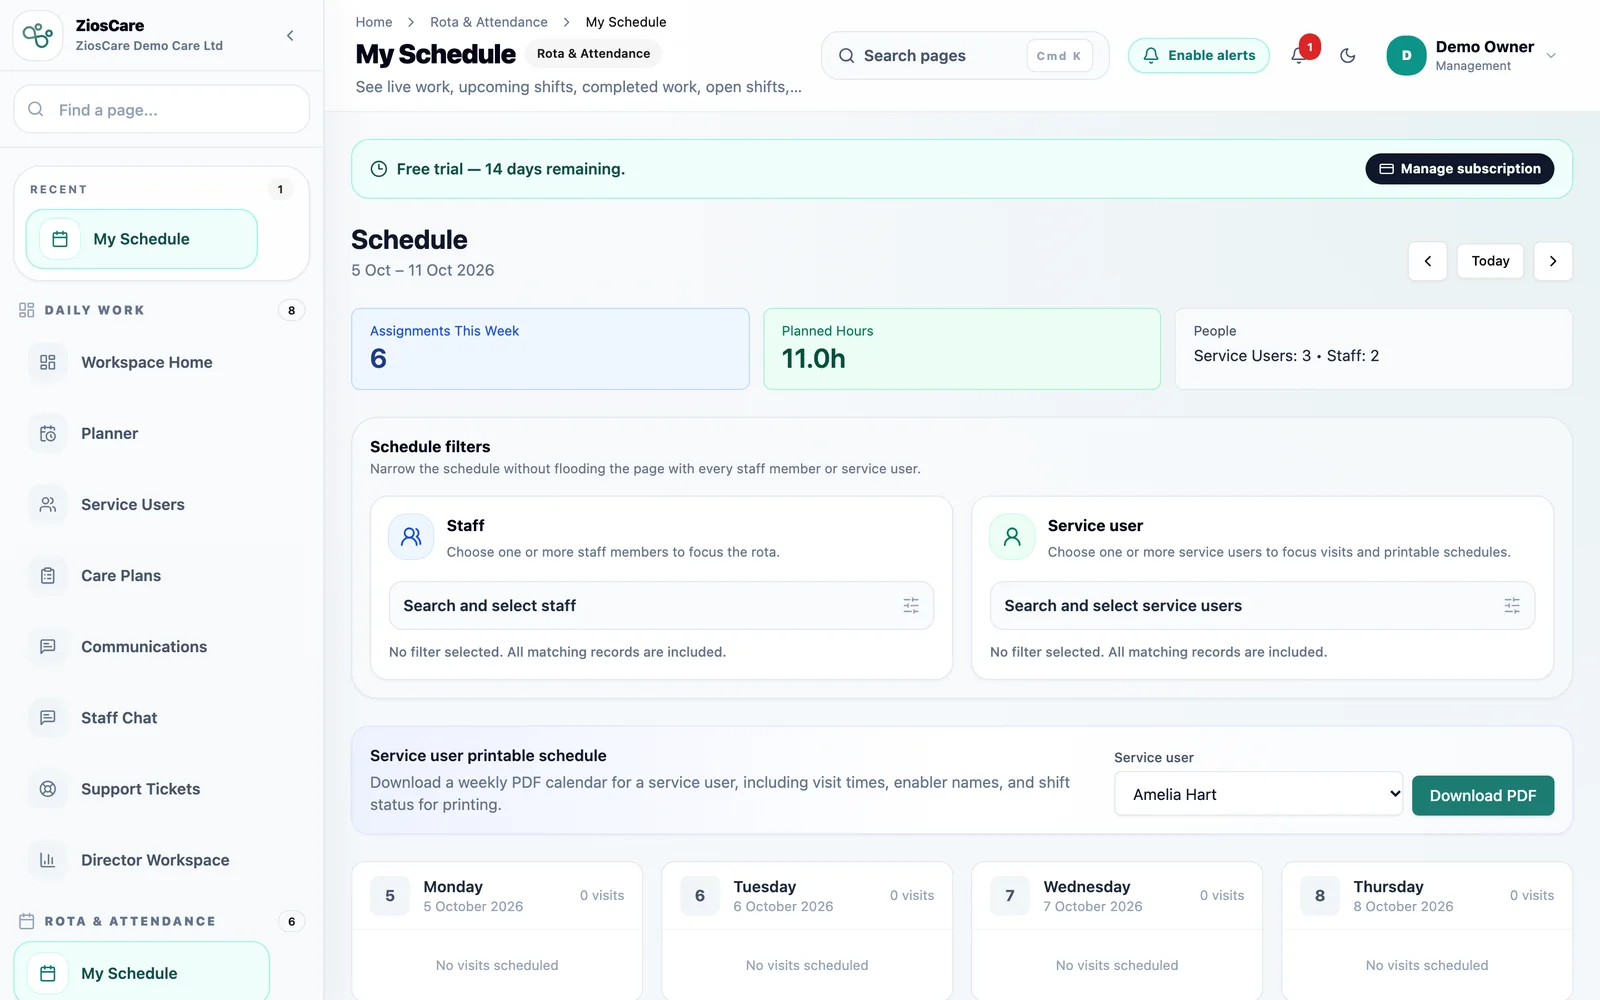Go to previous week arrow
This screenshot has height=1000, width=1600.
1428,261
